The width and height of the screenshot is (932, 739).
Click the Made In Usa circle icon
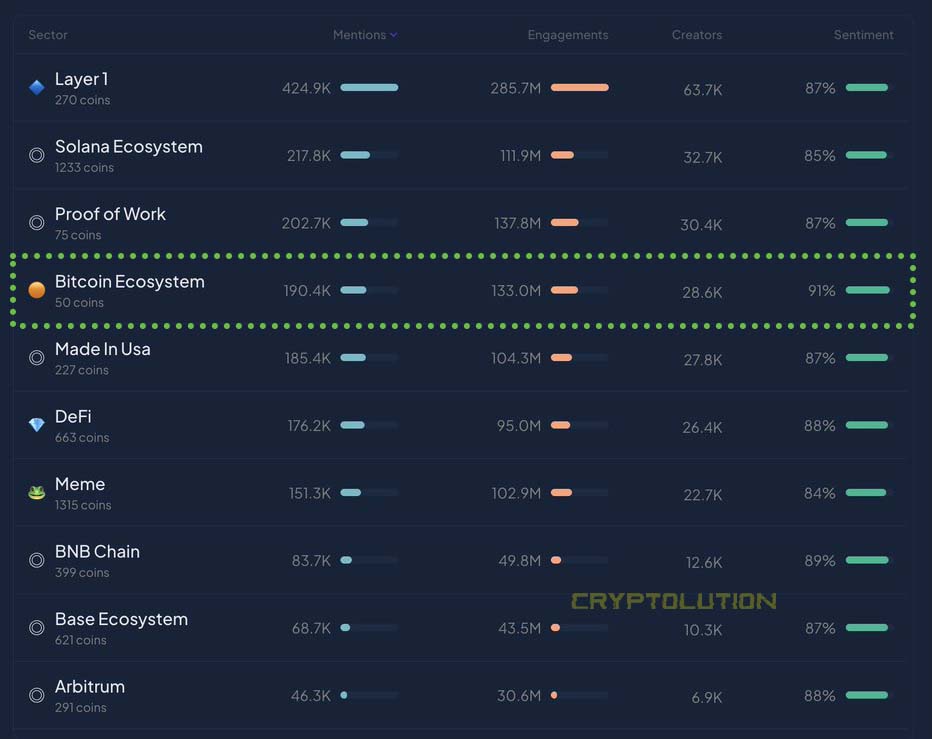(x=37, y=357)
